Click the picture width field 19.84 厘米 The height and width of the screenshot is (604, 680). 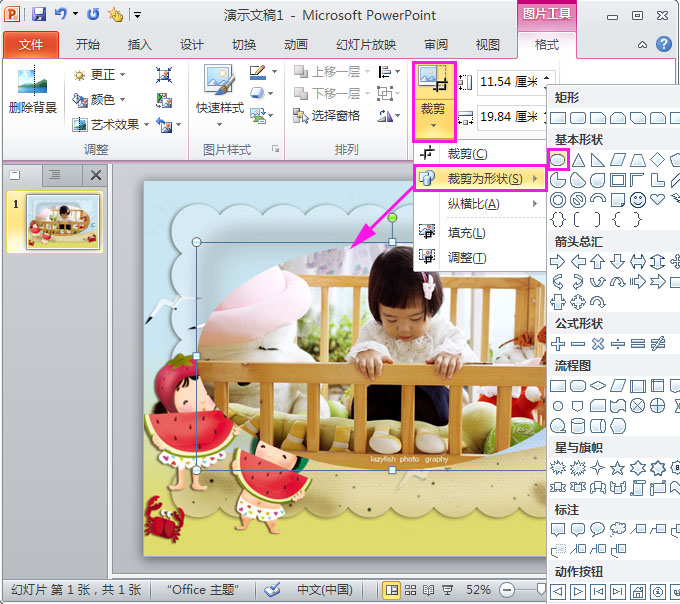point(511,117)
